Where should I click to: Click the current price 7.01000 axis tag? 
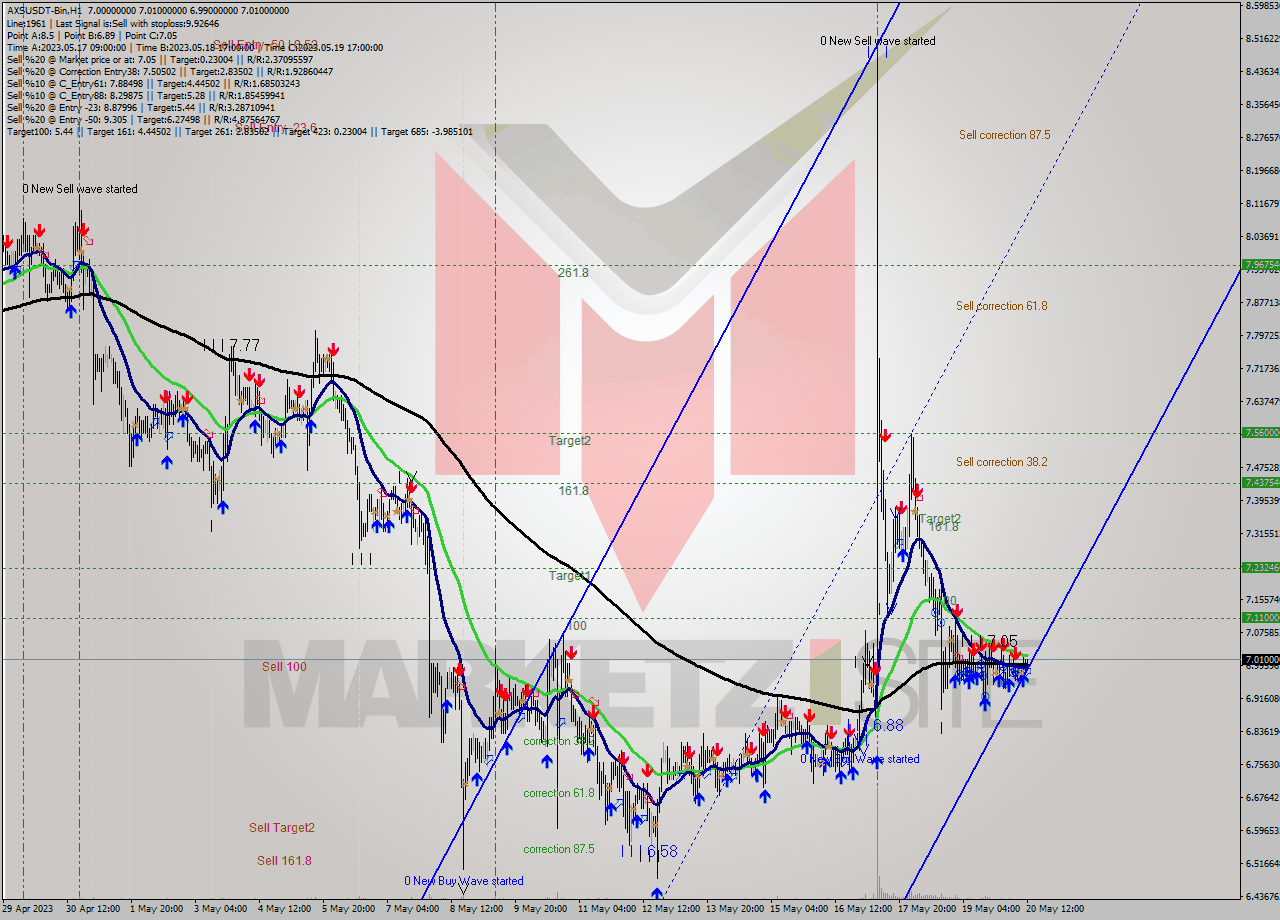pyautogui.click(x=1261, y=660)
